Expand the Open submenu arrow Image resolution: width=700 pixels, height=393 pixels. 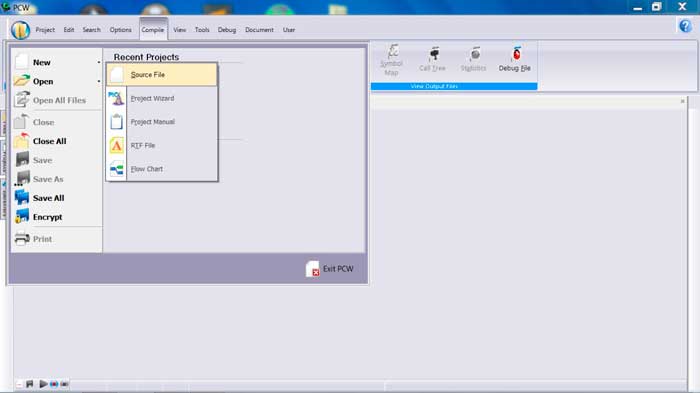(99, 81)
